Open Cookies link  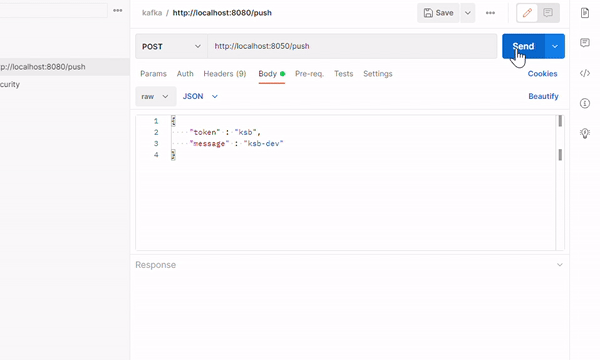click(542, 74)
